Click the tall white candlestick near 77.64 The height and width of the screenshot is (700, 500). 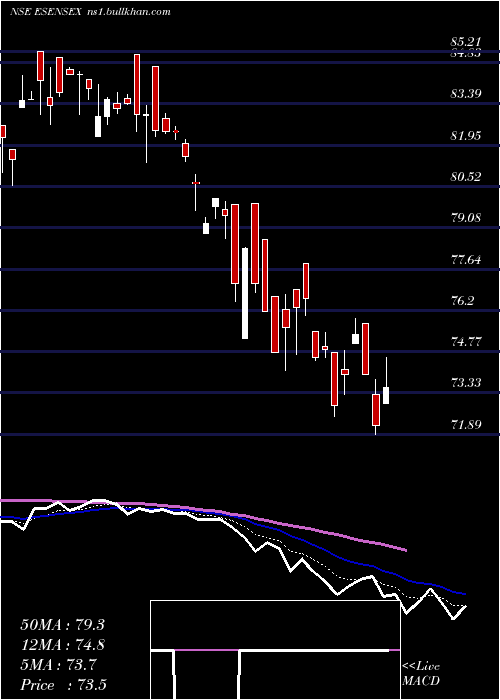tap(245, 293)
